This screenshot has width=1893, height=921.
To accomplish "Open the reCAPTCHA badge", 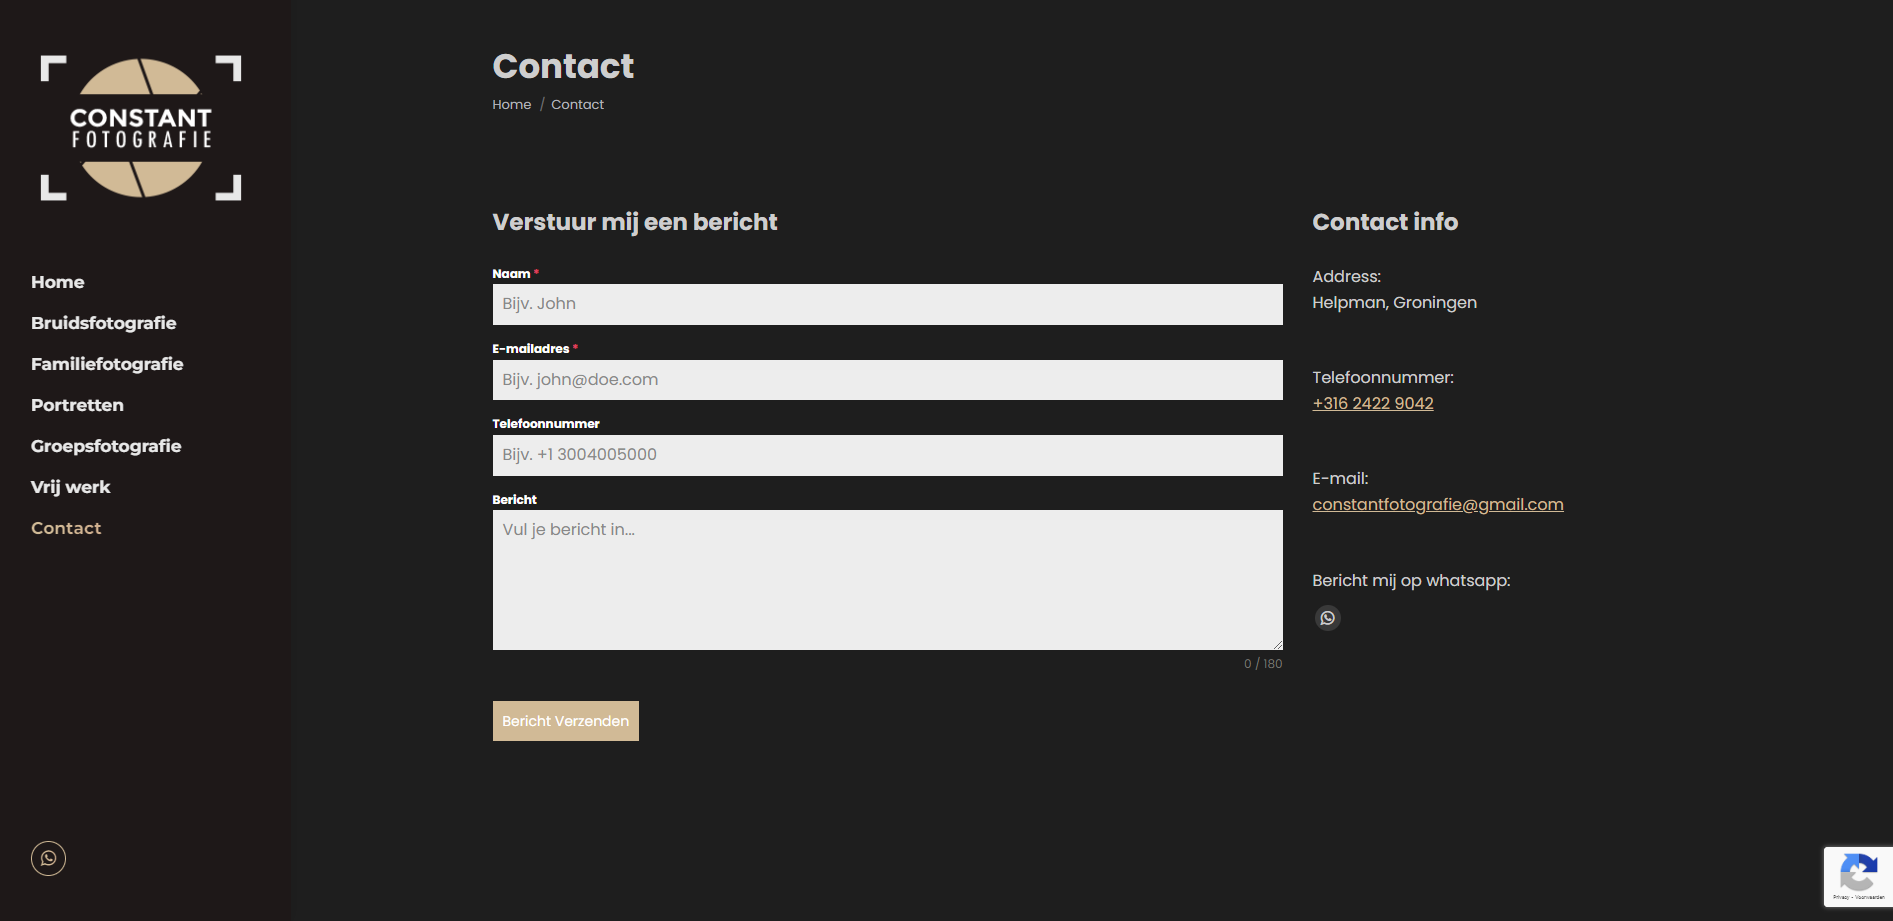I will (1858, 877).
